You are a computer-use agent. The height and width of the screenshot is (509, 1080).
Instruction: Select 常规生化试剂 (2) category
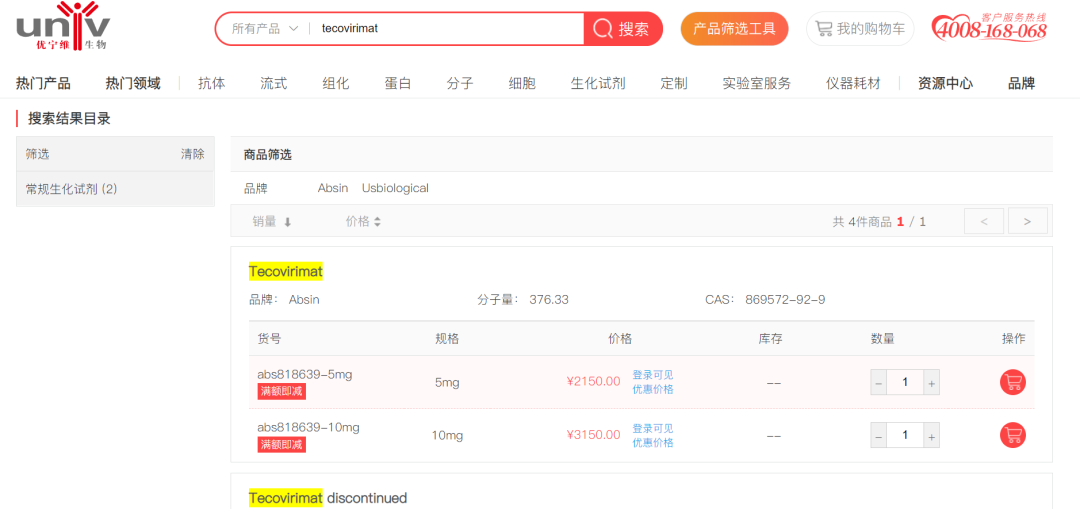pos(71,189)
